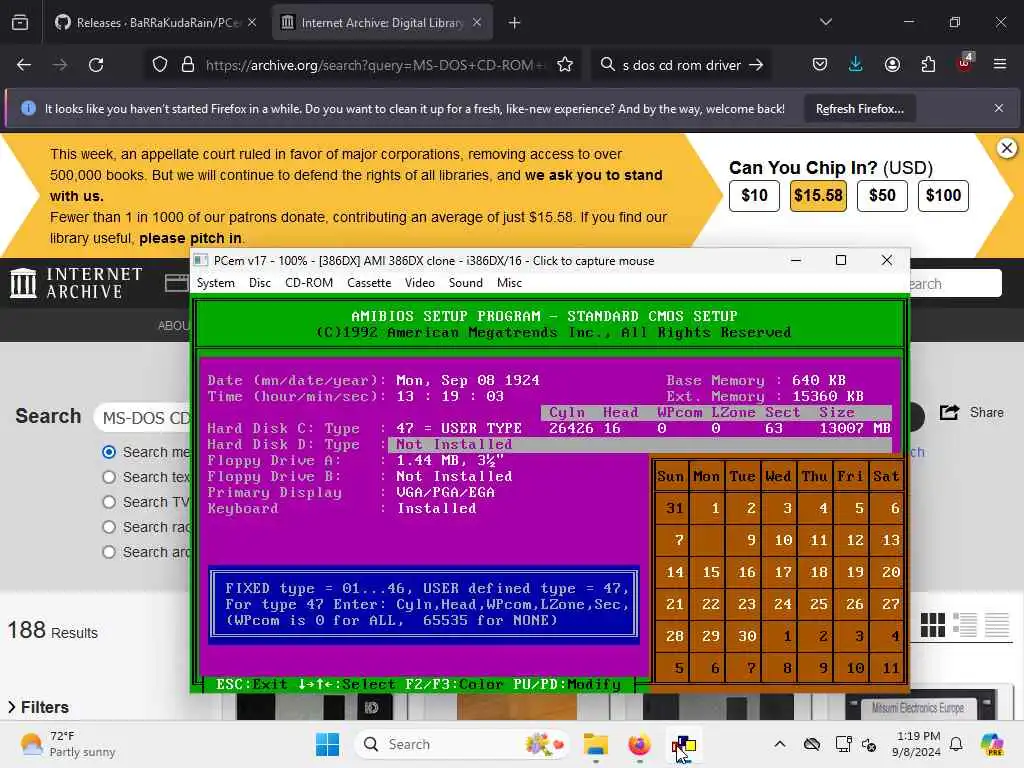This screenshot has width=1024, height=768.
Task: Open Windows Start menu
Action: coord(327,744)
